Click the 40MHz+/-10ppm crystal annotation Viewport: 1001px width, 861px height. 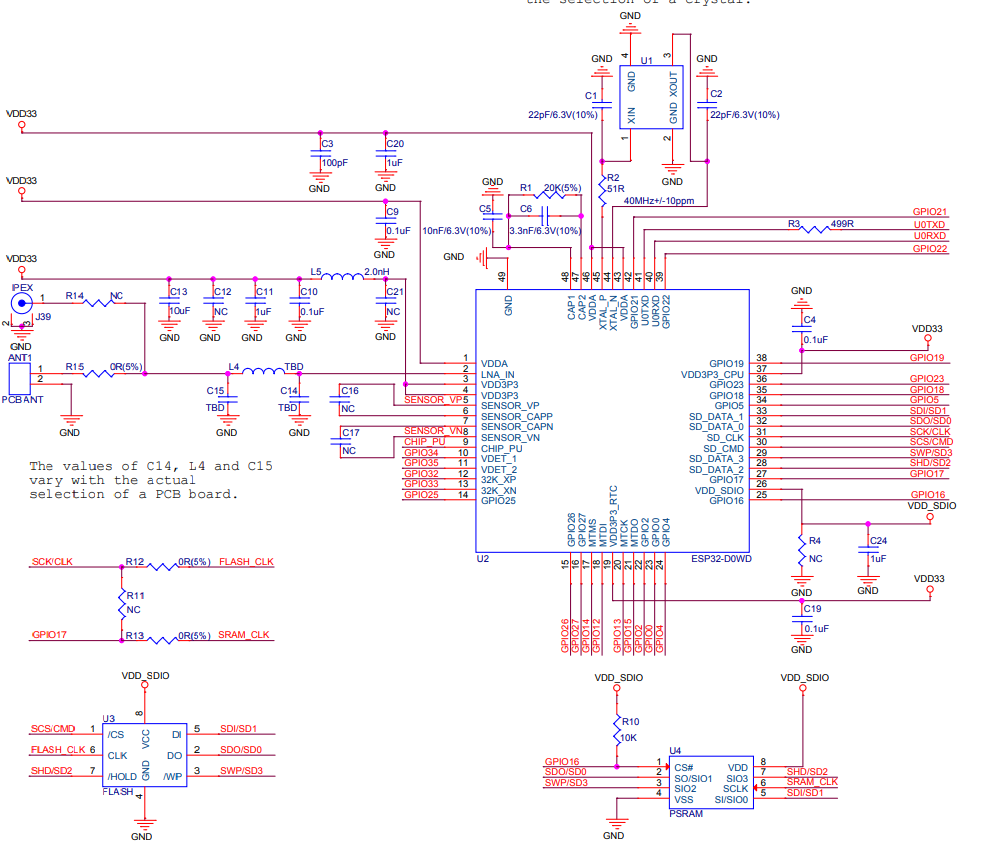[659, 201]
